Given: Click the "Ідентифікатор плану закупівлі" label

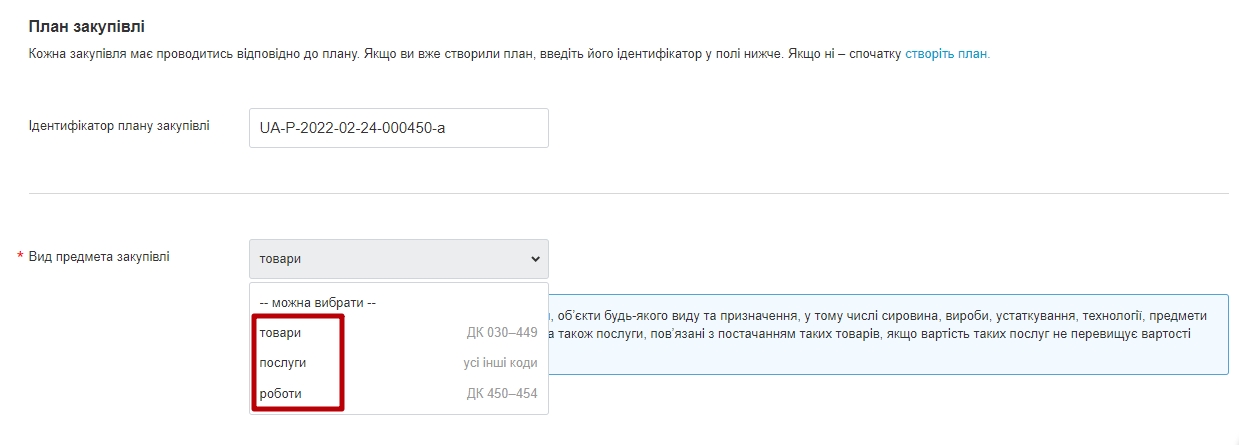Looking at the screenshot, I should pyautogui.click(x=119, y=126).
